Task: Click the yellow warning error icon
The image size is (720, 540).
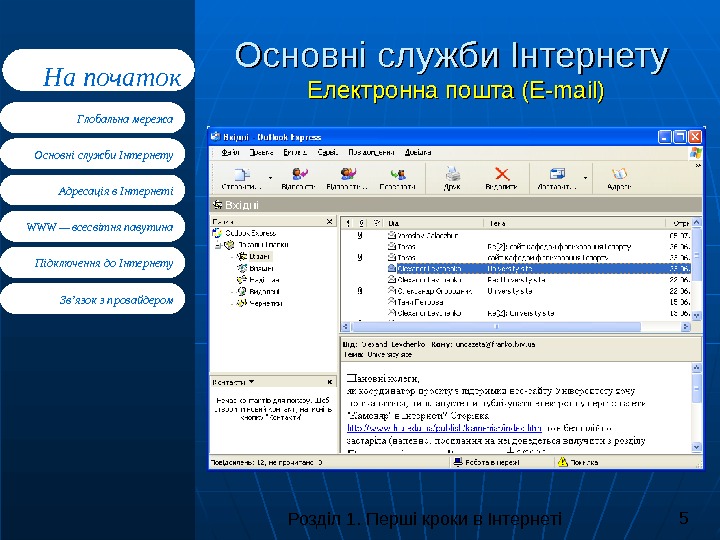Action: point(562,462)
